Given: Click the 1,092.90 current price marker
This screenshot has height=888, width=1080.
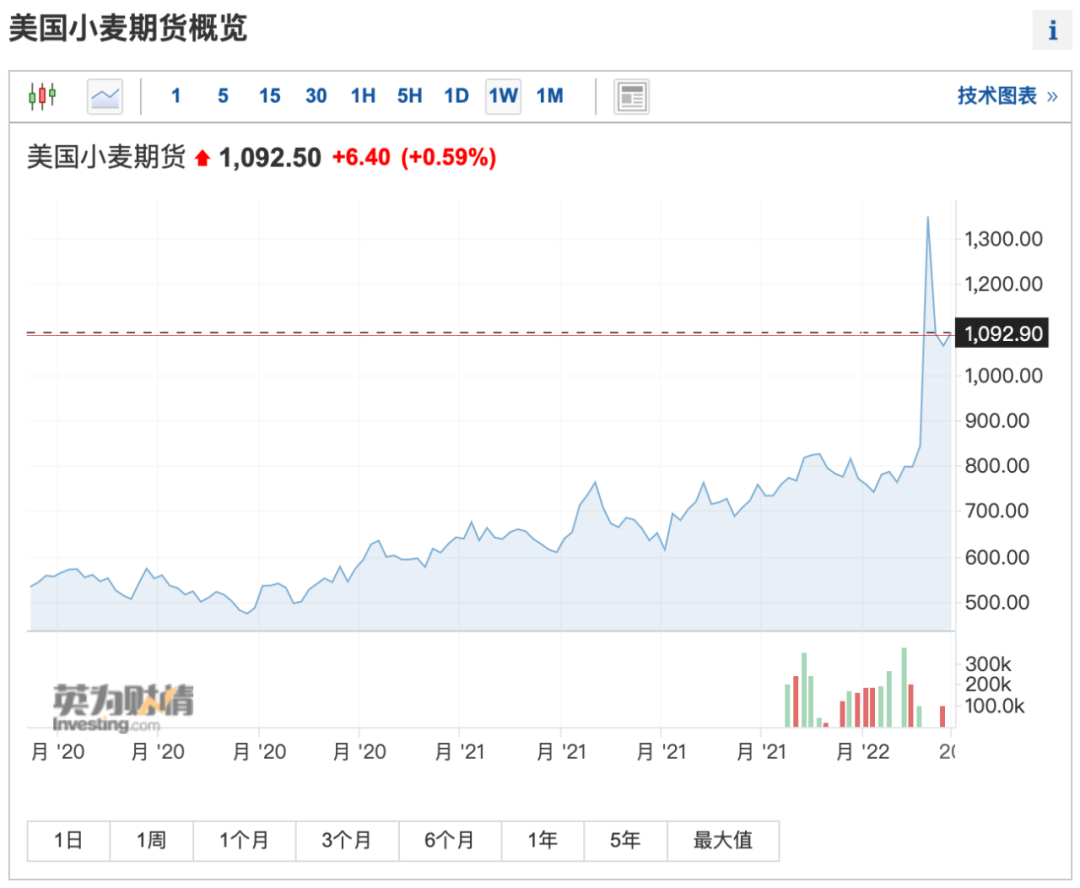Looking at the screenshot, I should [1002, 333].
